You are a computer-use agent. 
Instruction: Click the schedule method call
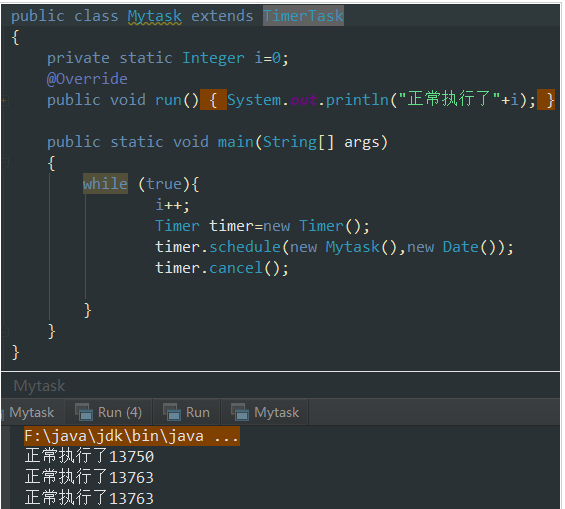(245, 247)
